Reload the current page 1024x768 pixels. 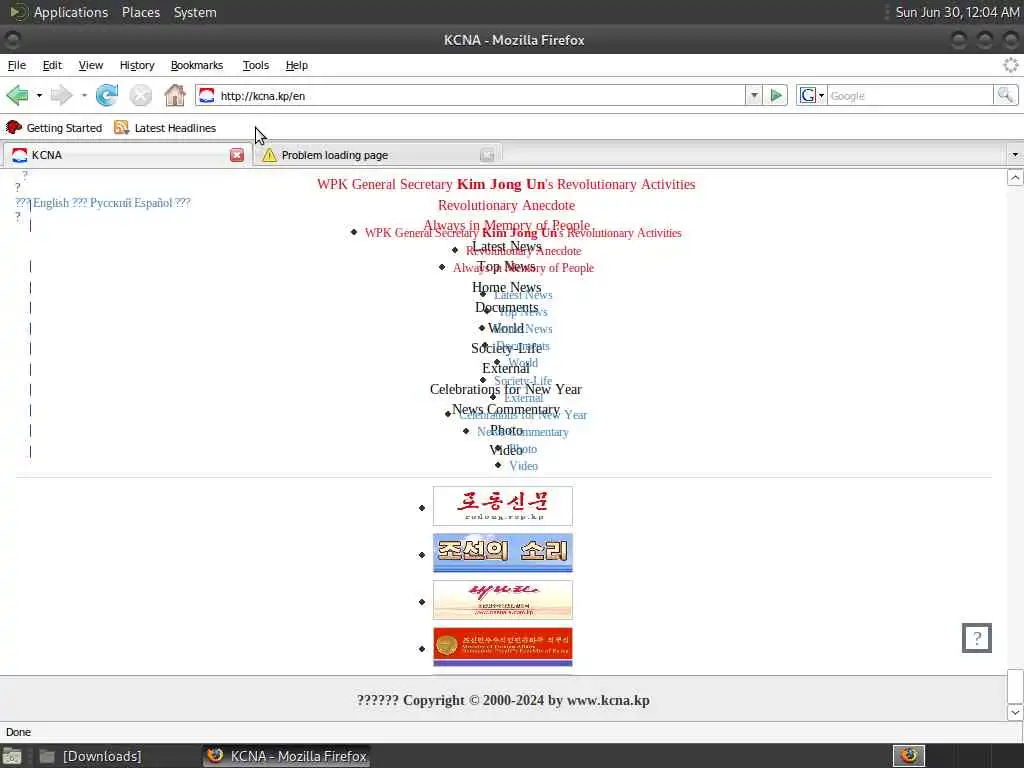tap(107, 95)
